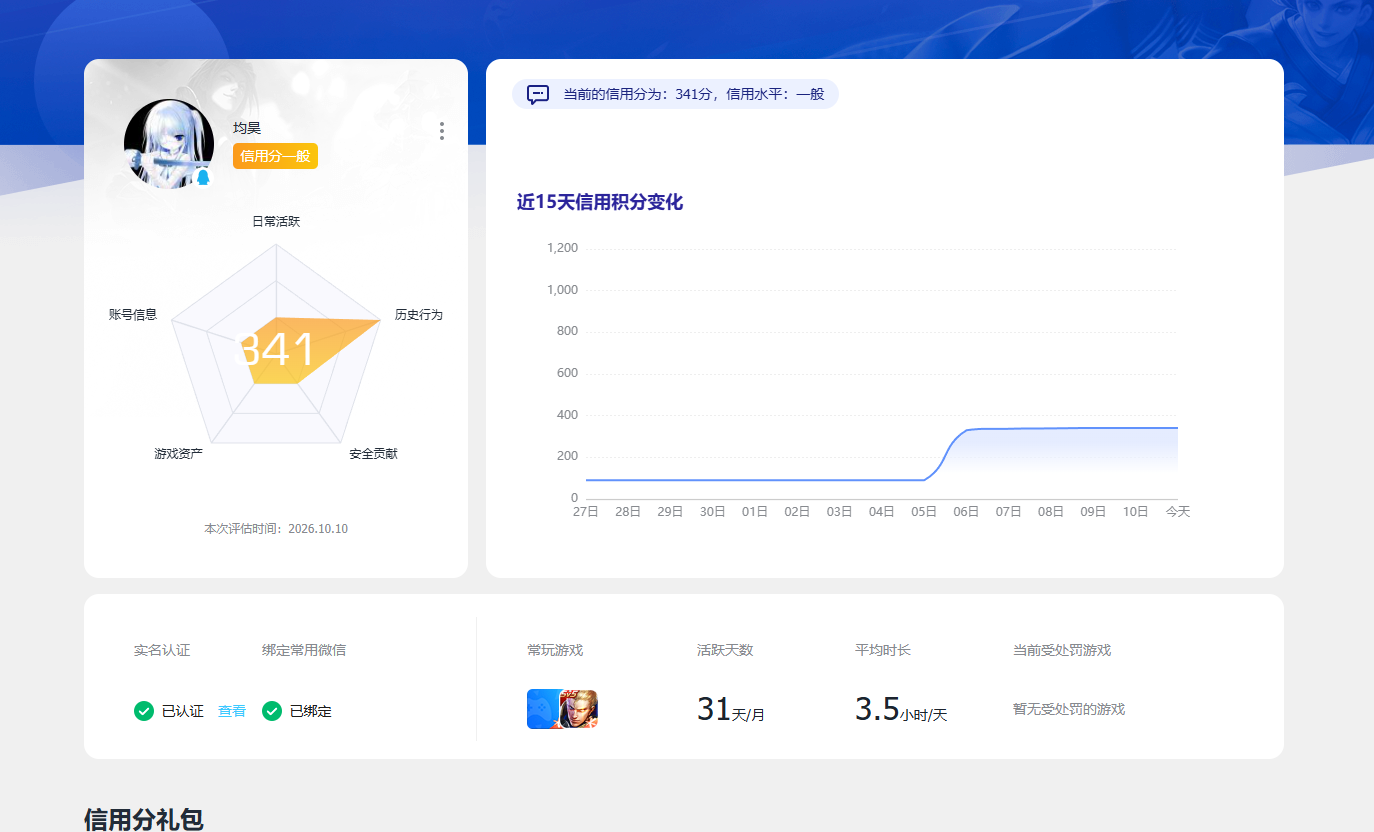Click the 已认证 status text
This screenshot has height=832, width=1374.
click(183, 711)
